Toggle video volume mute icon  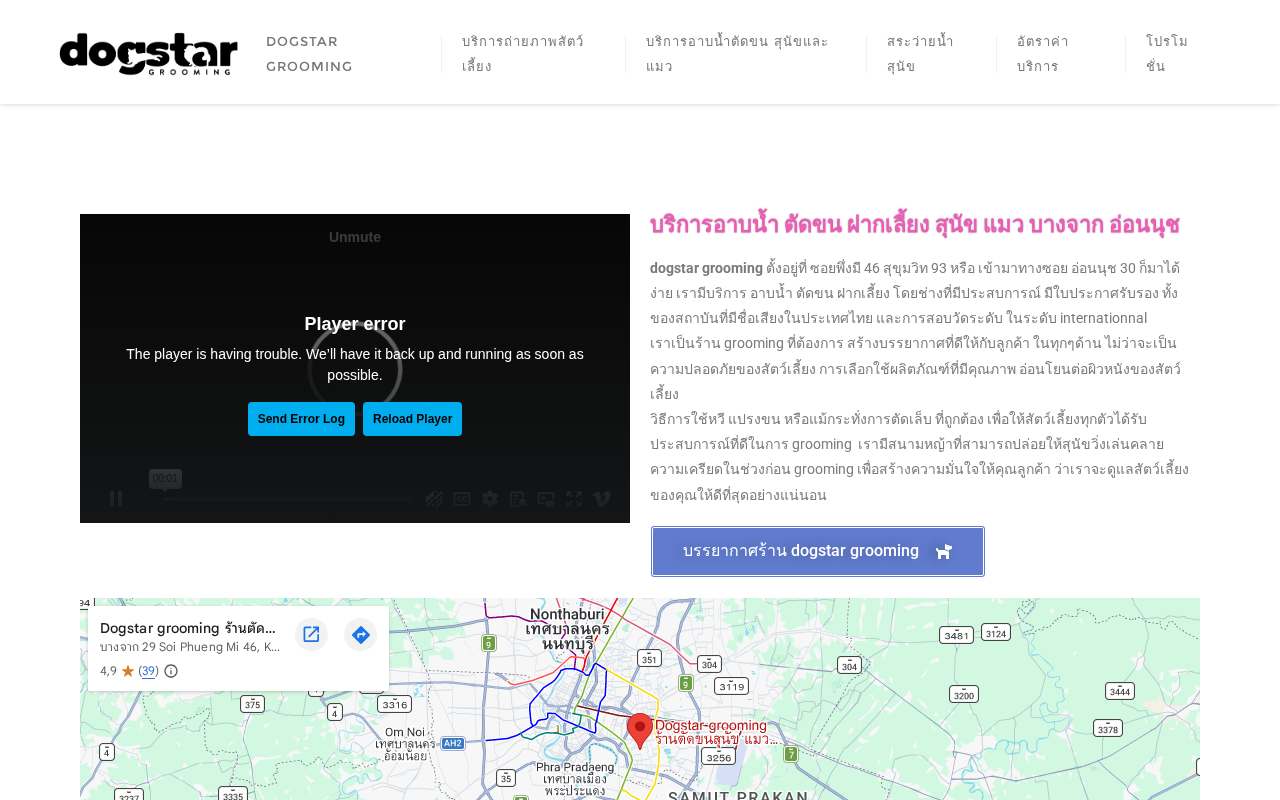(x=434, y=499)
